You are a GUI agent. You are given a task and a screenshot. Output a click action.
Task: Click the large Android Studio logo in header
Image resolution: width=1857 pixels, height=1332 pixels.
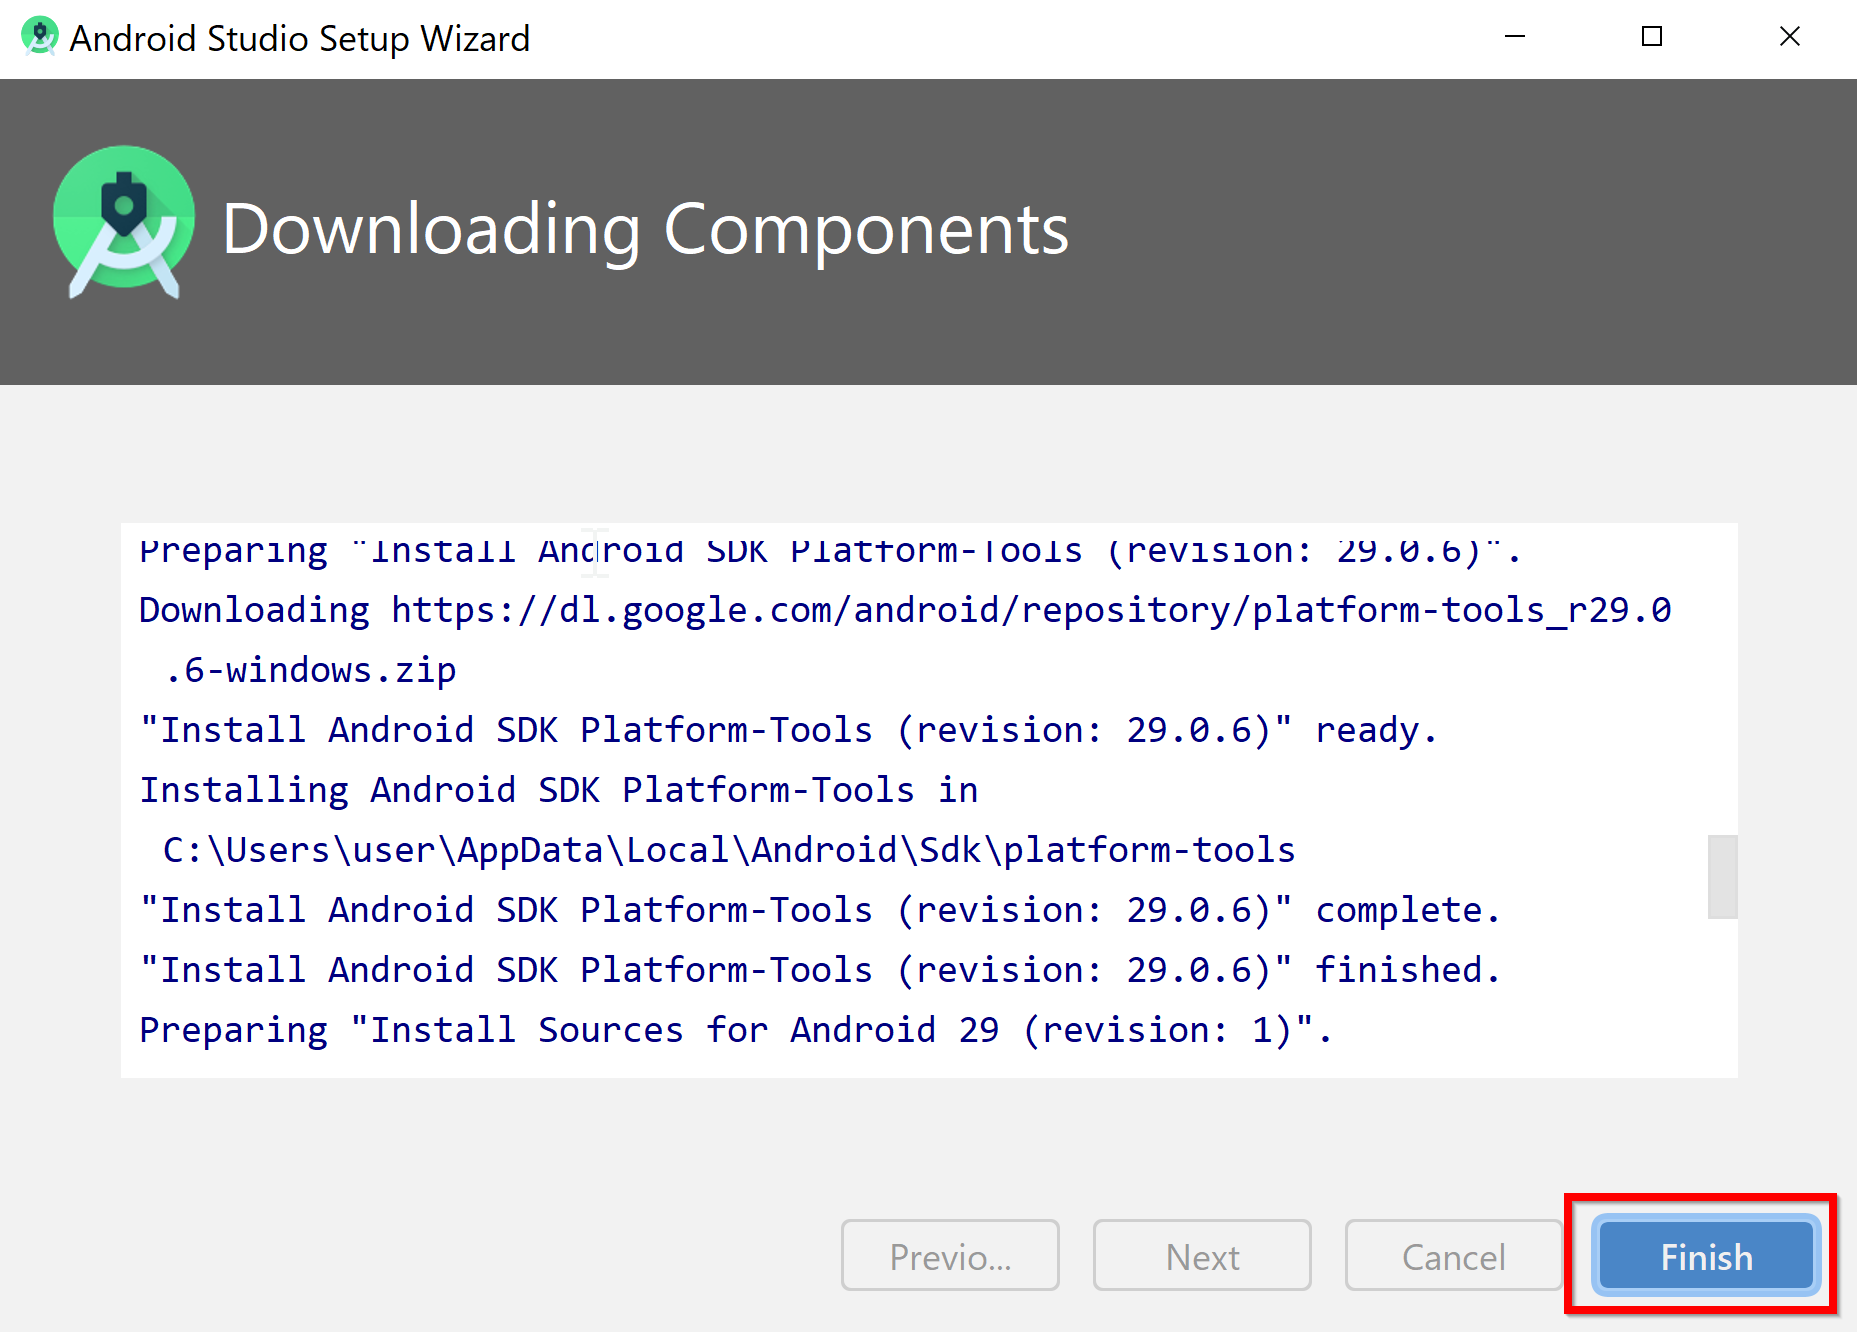click(124, 223)
